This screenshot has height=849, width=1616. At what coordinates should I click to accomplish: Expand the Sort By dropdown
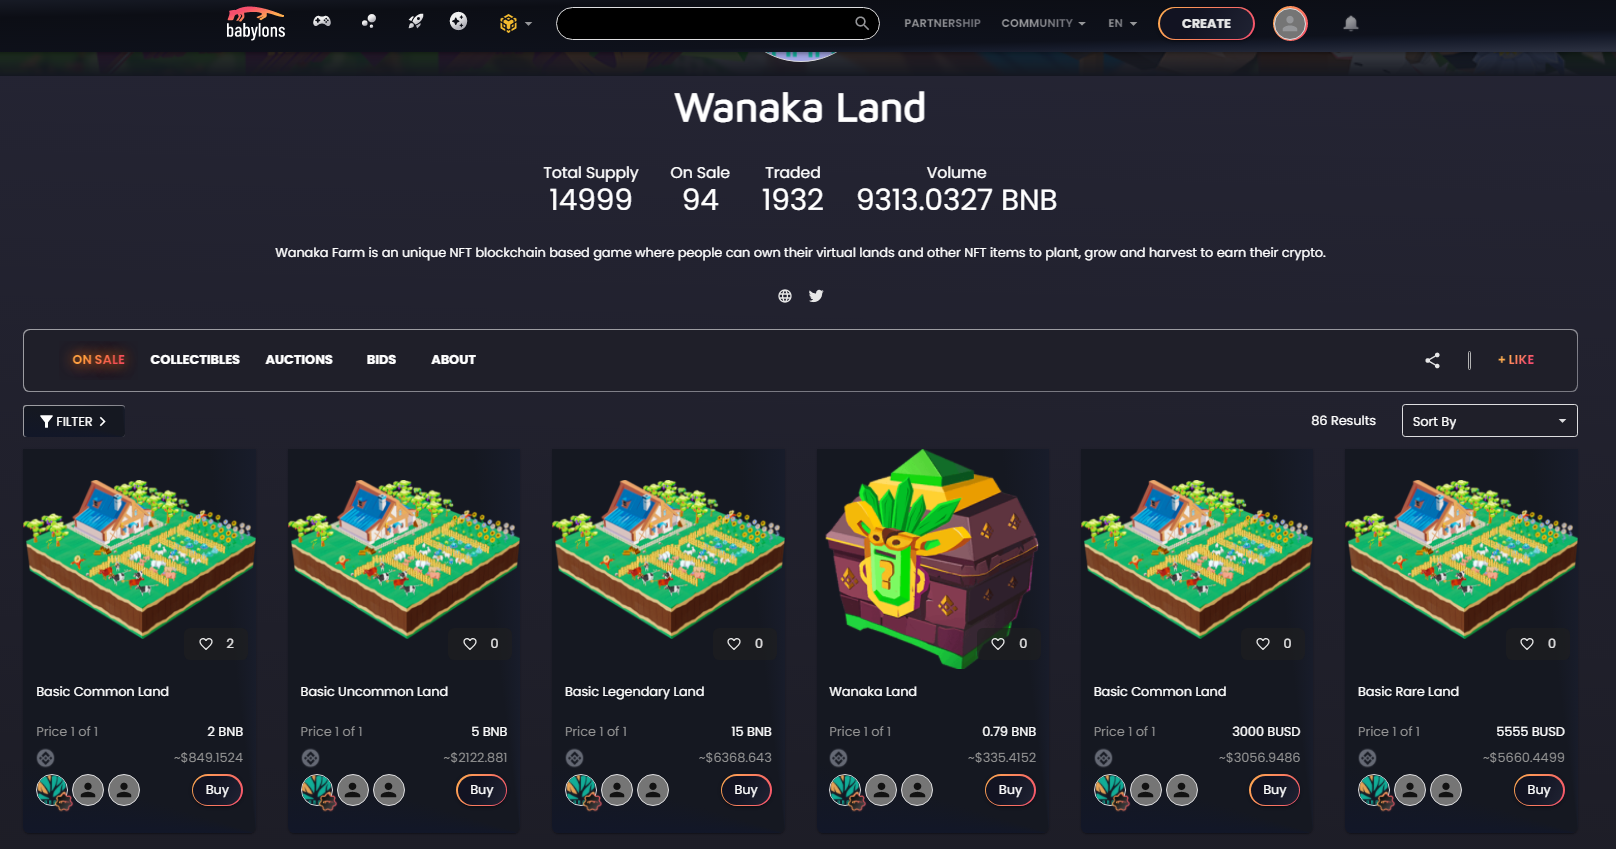pos(1489,421)
